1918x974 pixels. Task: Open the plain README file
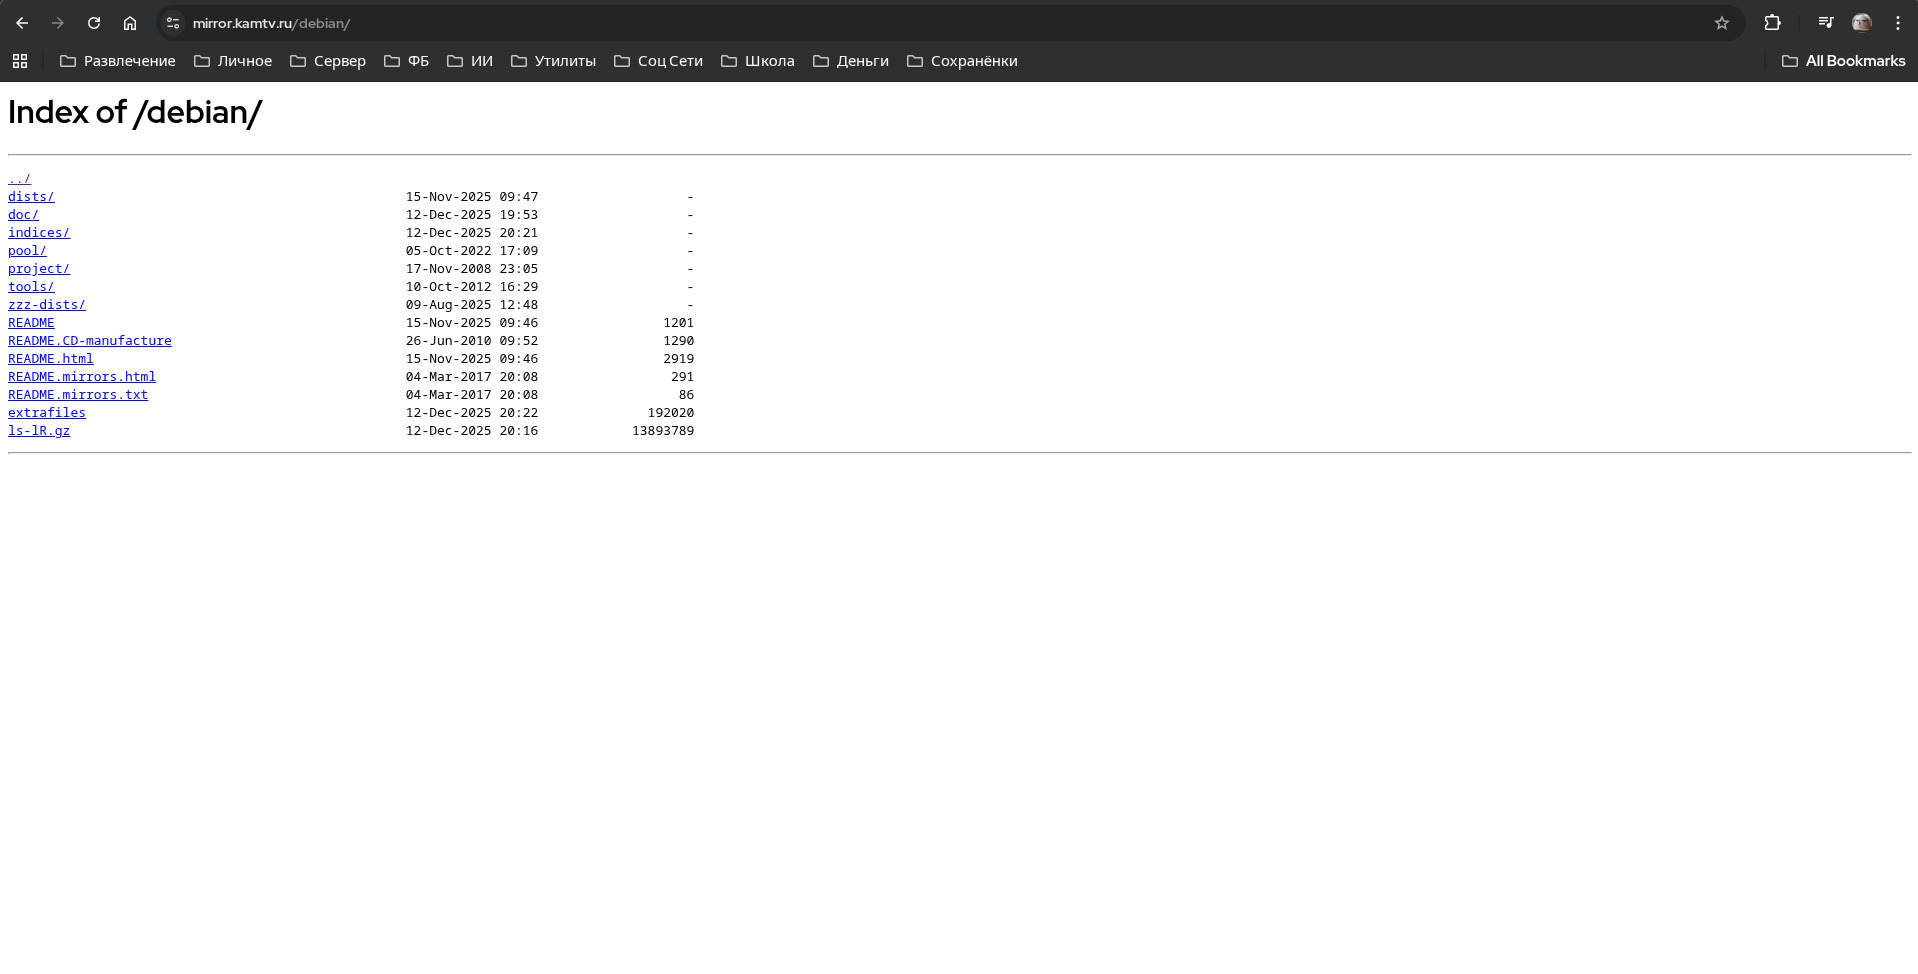(x=31, y=323)
